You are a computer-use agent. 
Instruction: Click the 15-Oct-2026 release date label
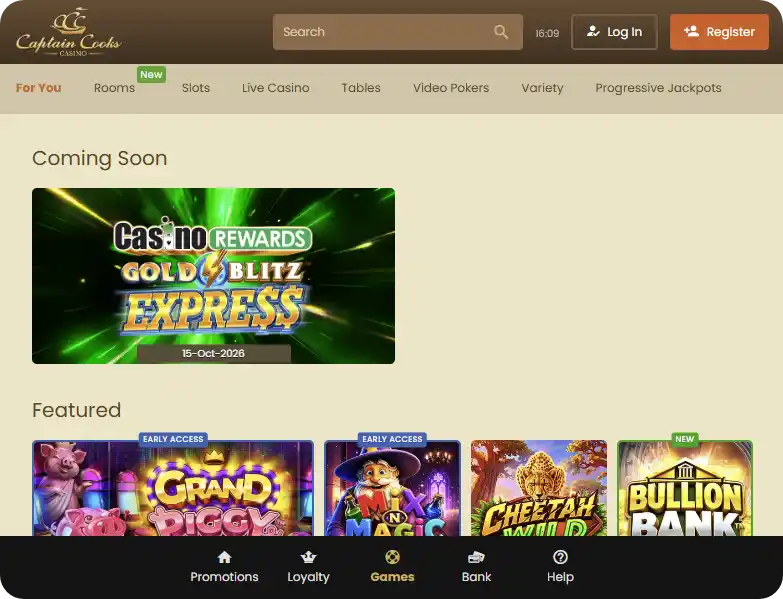coord(214,353)
